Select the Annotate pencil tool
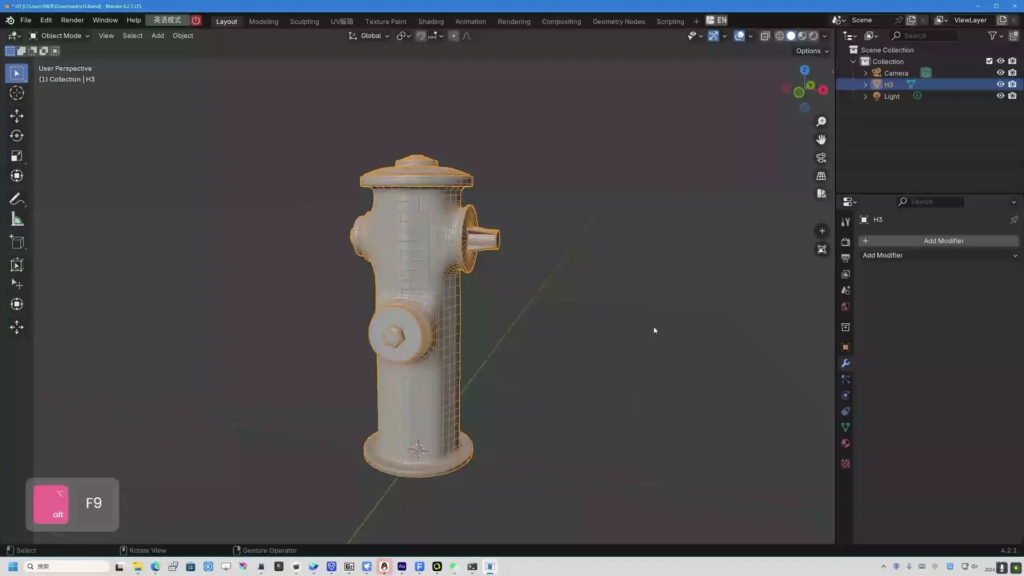This screenshot has width=1024, height=576. pos(17,199)
